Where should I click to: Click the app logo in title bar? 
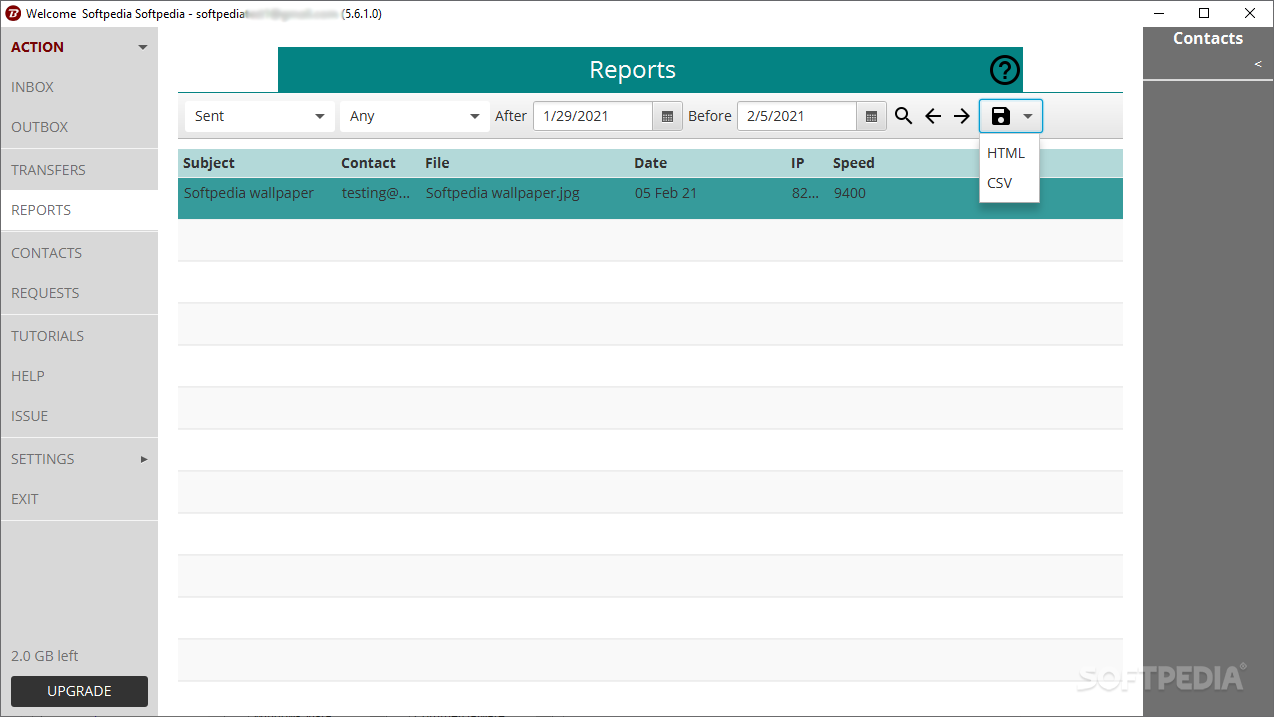[x=13, y=14]
